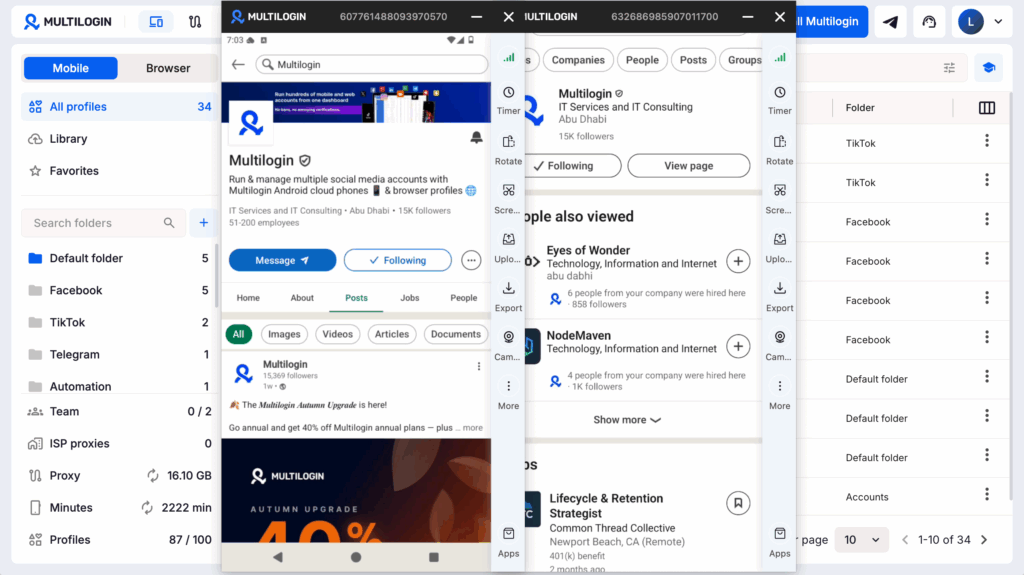1024x575 pixels.
Task: Open row menu for Accounts folder profile
Action: click(987, 495)
